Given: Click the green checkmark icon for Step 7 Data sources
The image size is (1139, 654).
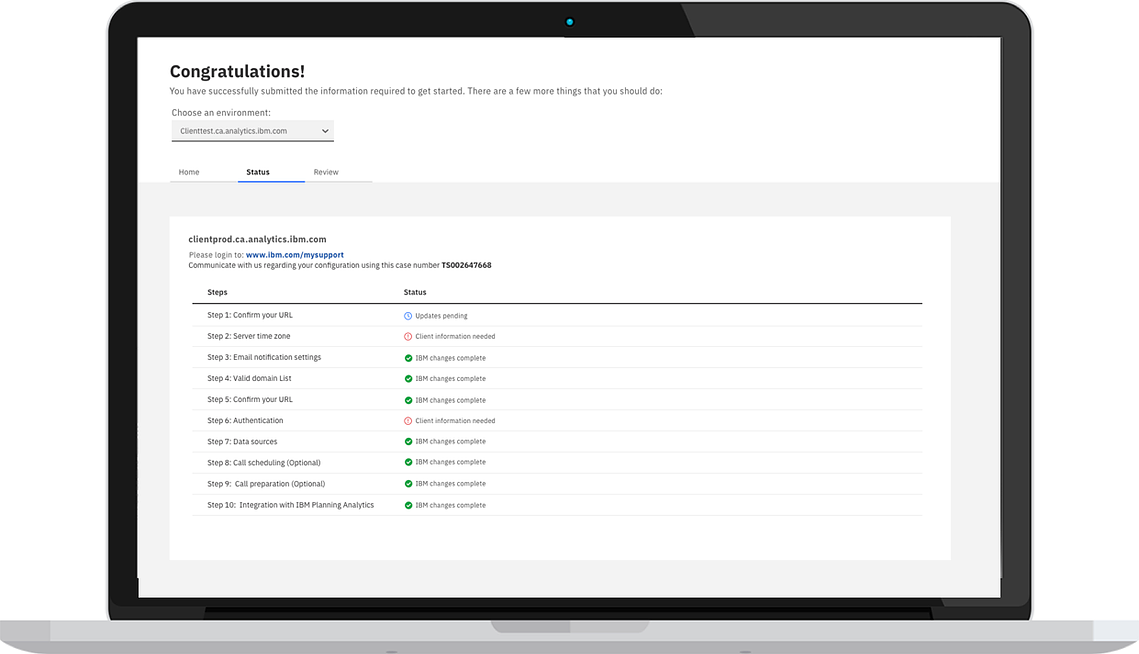Looking at the screenshot, I should (x=408, y=442).
